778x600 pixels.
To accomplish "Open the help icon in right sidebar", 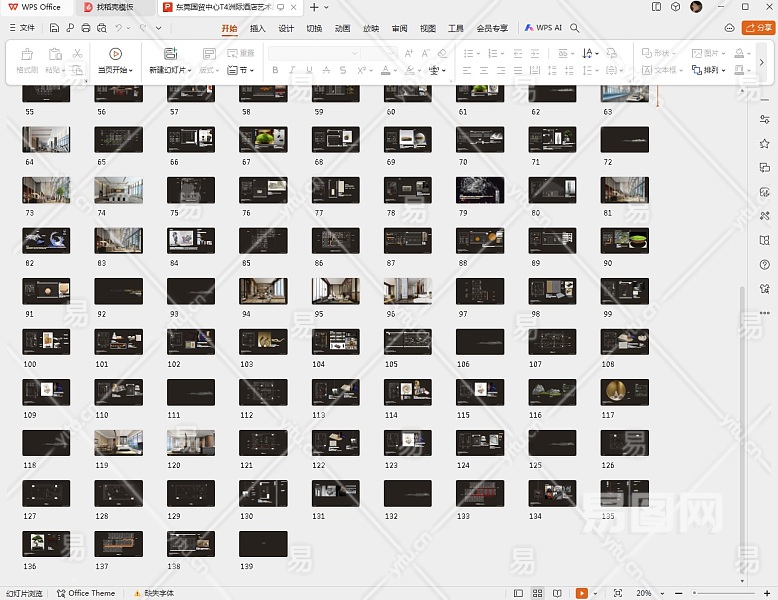I will [765, 264].
